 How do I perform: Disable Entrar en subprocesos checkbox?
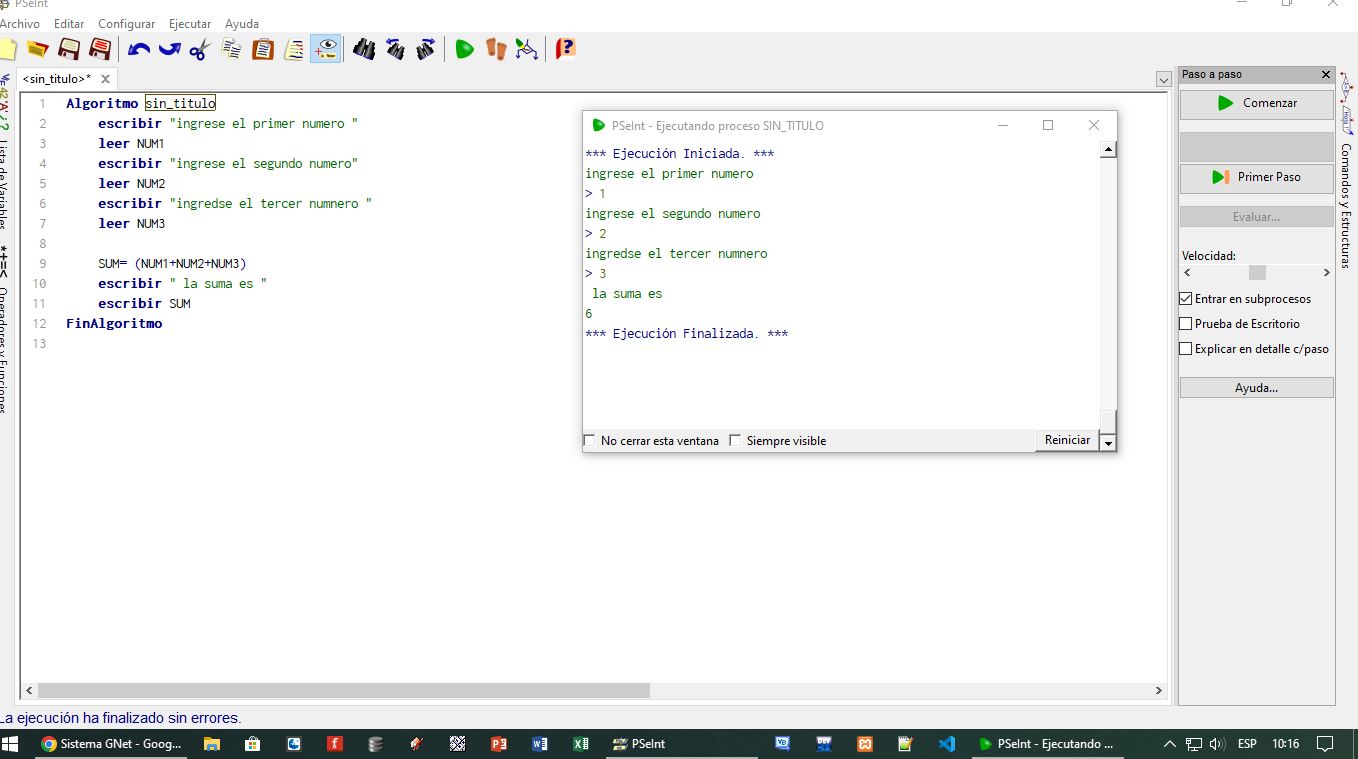click(1187, 299)
